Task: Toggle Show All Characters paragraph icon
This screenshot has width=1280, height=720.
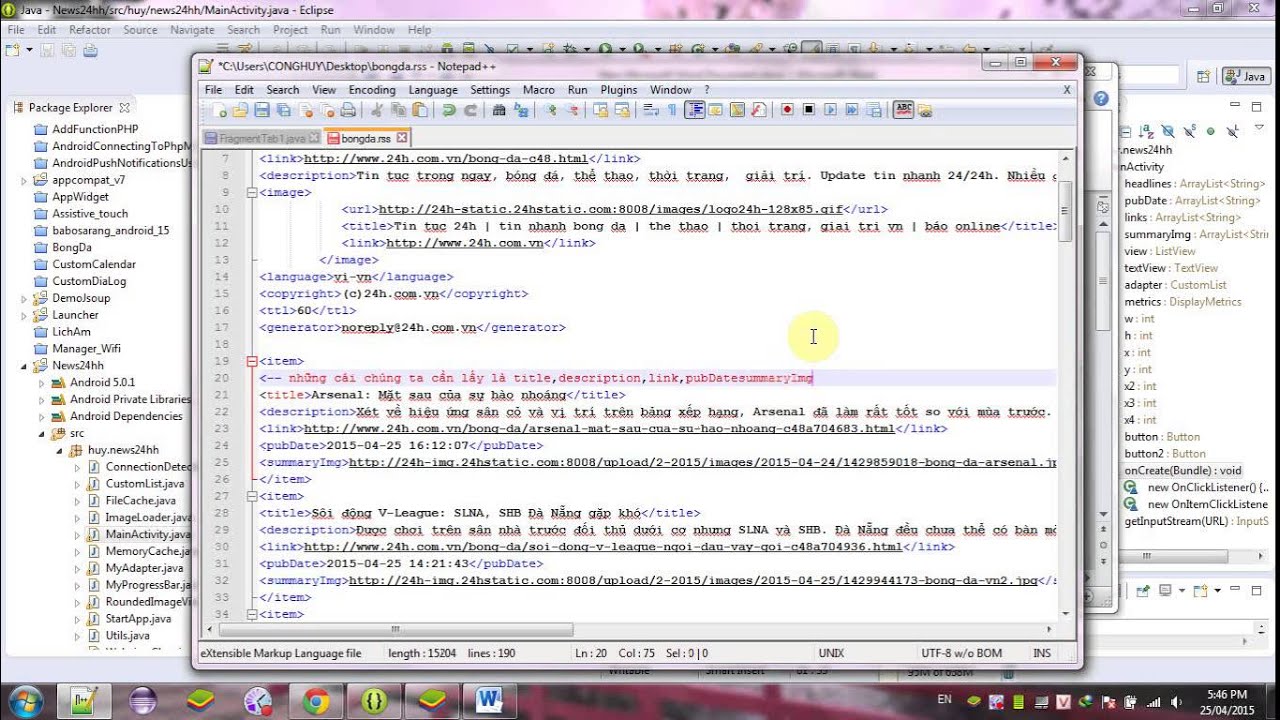Action: click(x=672, y=110)
